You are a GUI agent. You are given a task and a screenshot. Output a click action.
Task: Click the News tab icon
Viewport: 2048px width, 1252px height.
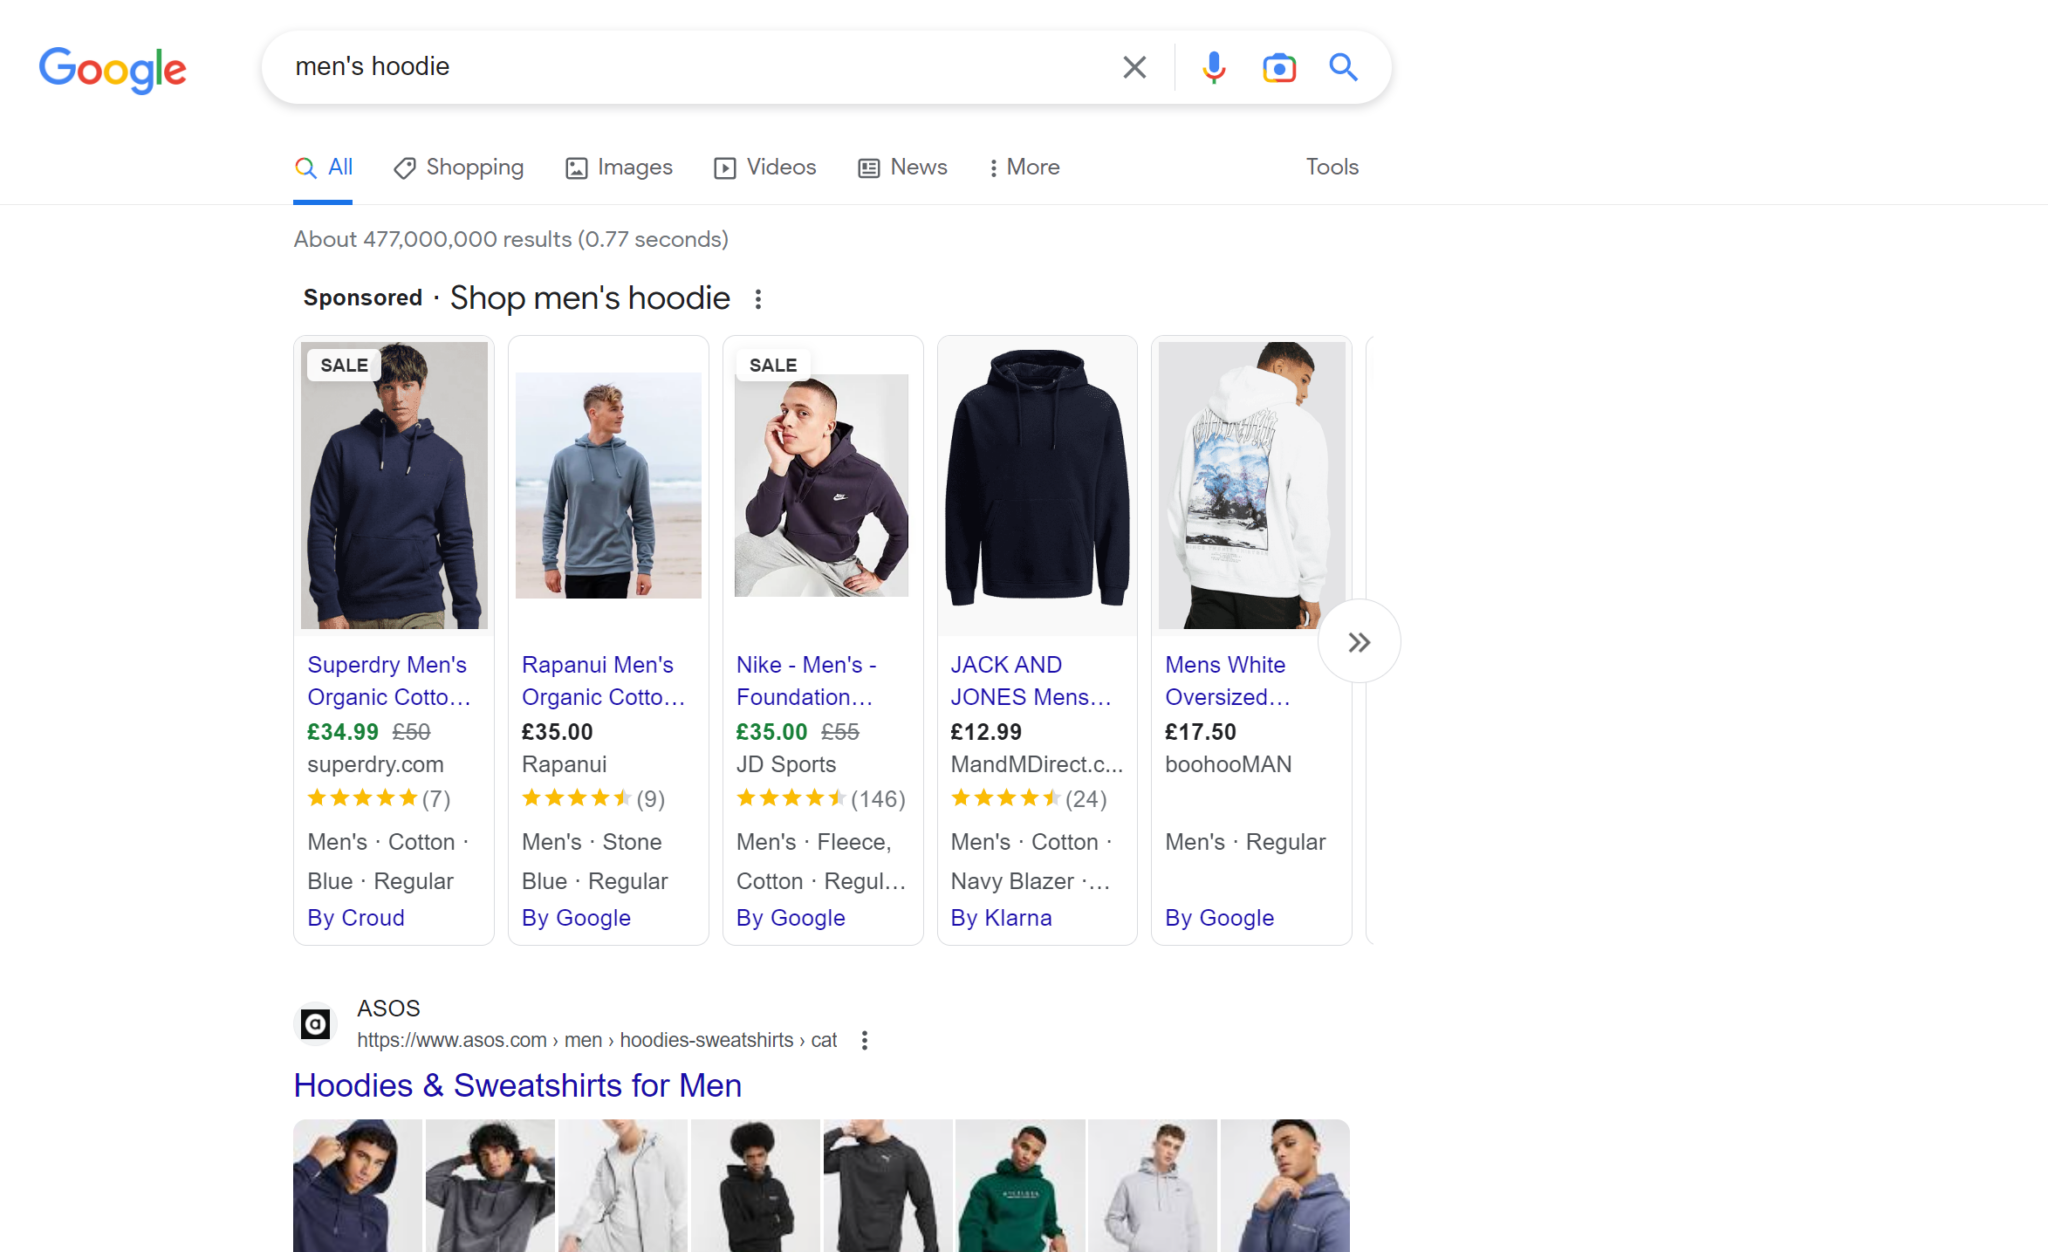click(867, 167)
